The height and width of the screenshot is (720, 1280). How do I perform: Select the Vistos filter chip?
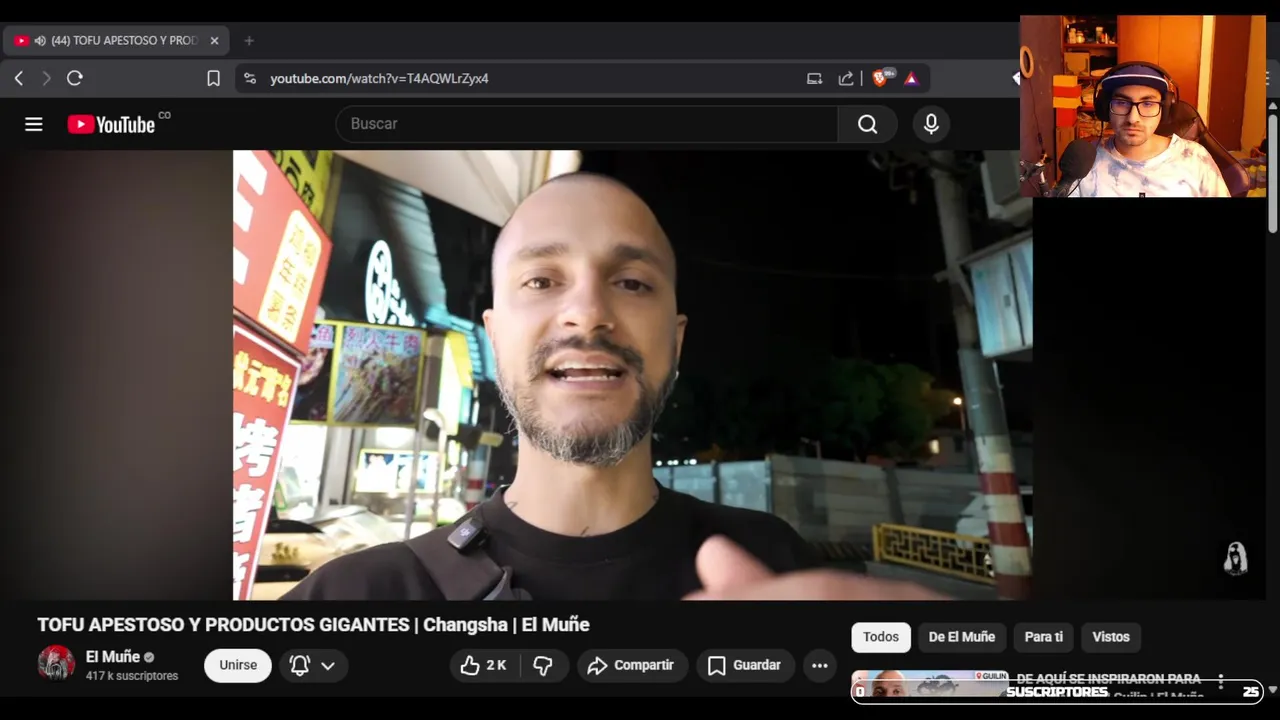pos(1111,637)
